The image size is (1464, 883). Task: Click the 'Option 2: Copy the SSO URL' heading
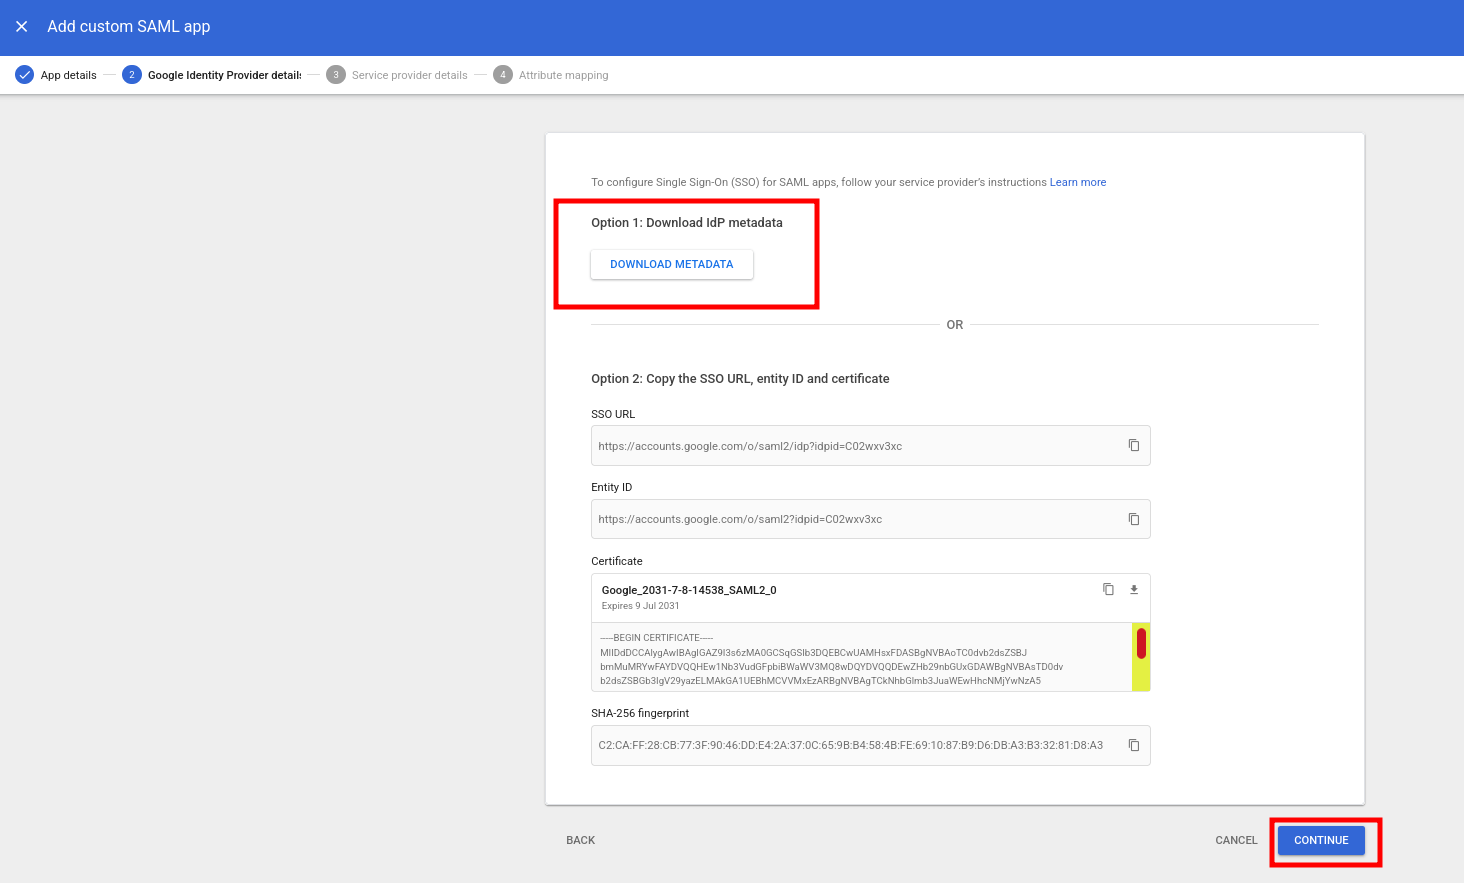point(740,379)
